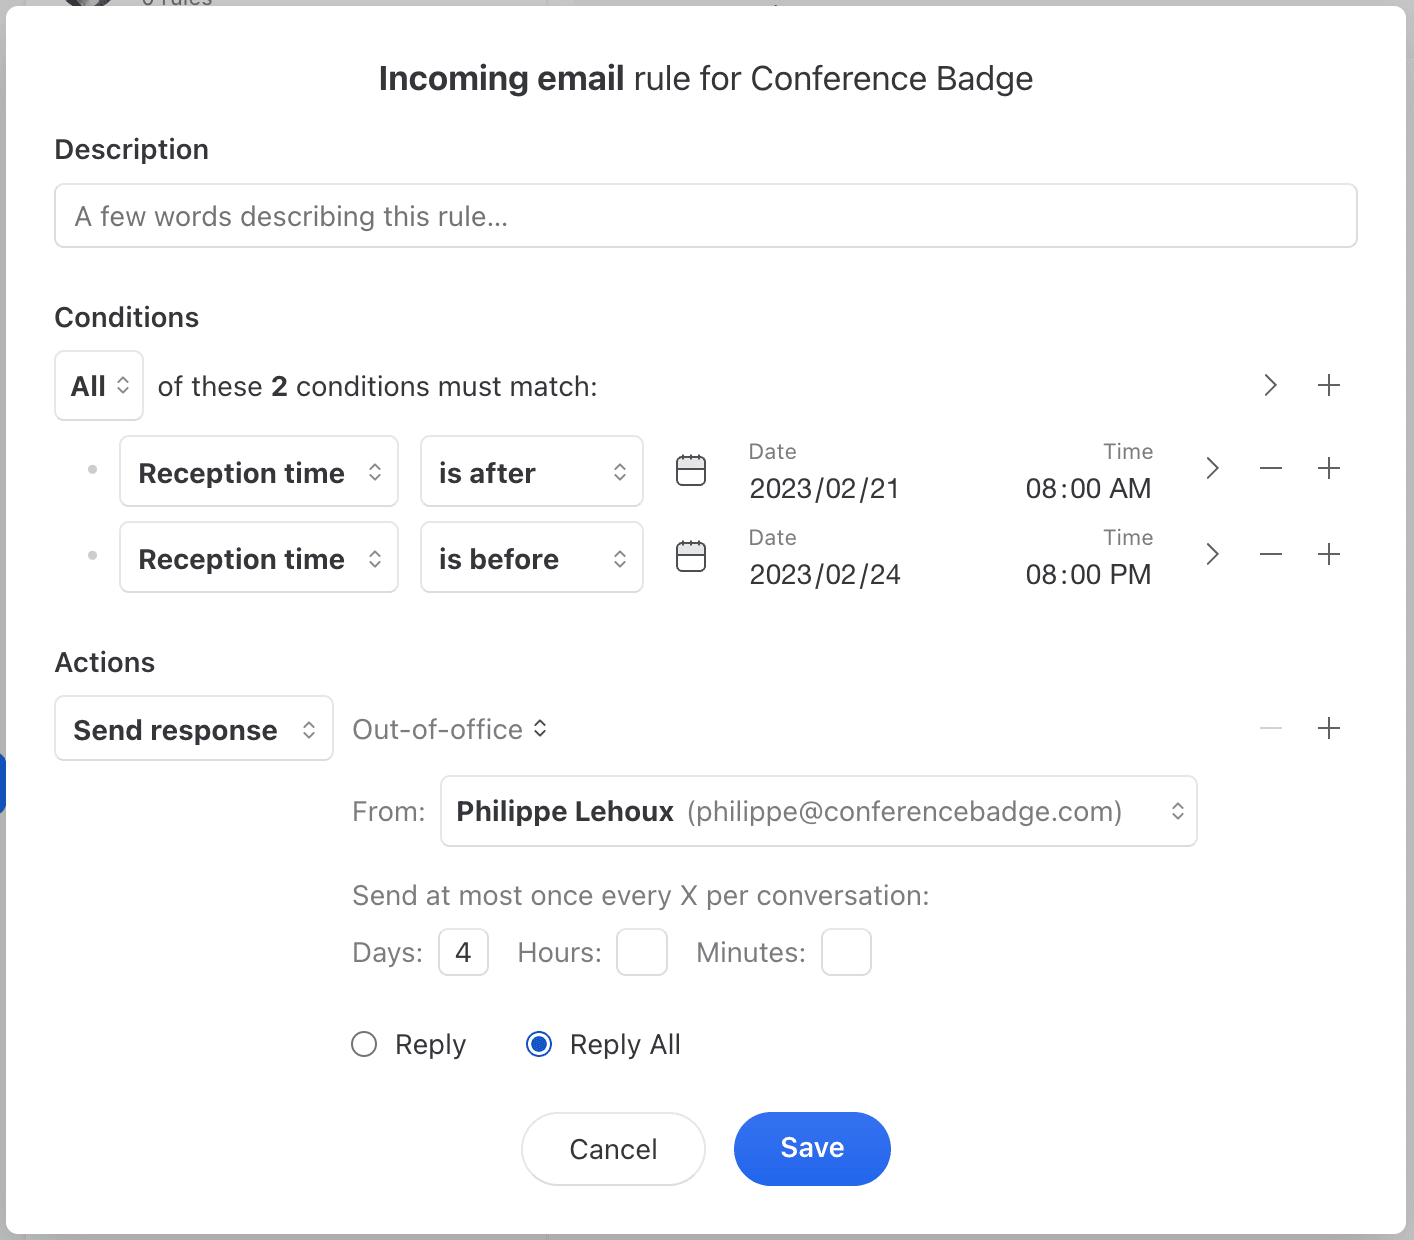This screenshot has height=1240, width=1414.
Task: Click the date value 2023/02/24
Action: point(824,574)
